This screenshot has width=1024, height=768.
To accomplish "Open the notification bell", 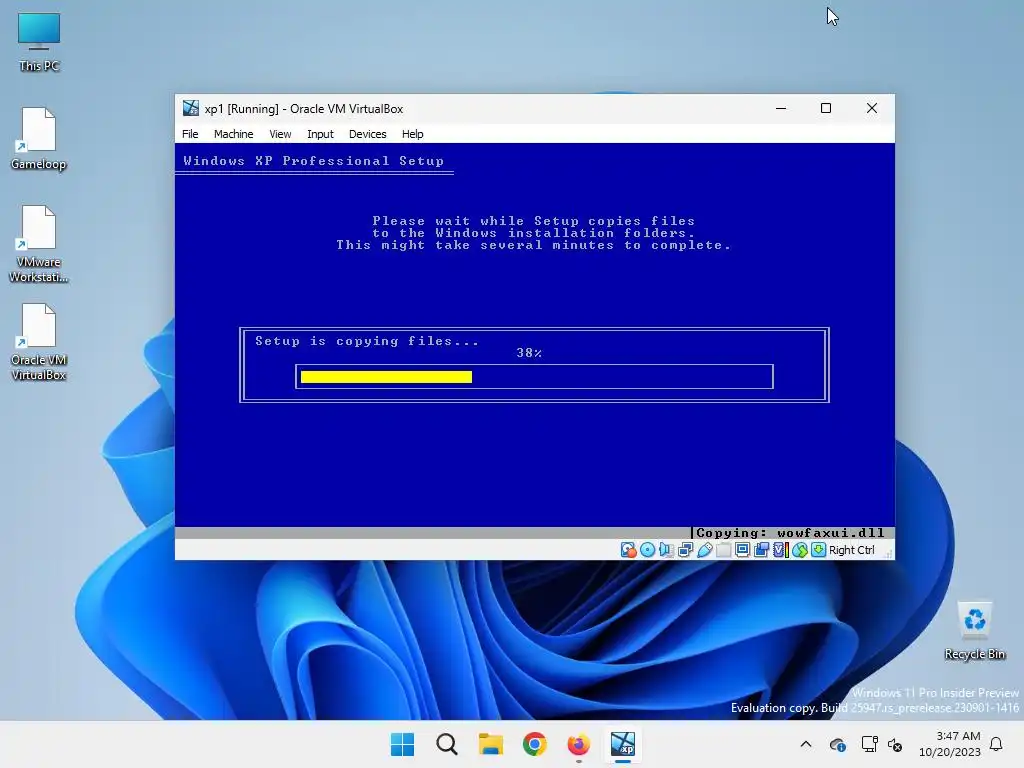I will coord(996,744).
